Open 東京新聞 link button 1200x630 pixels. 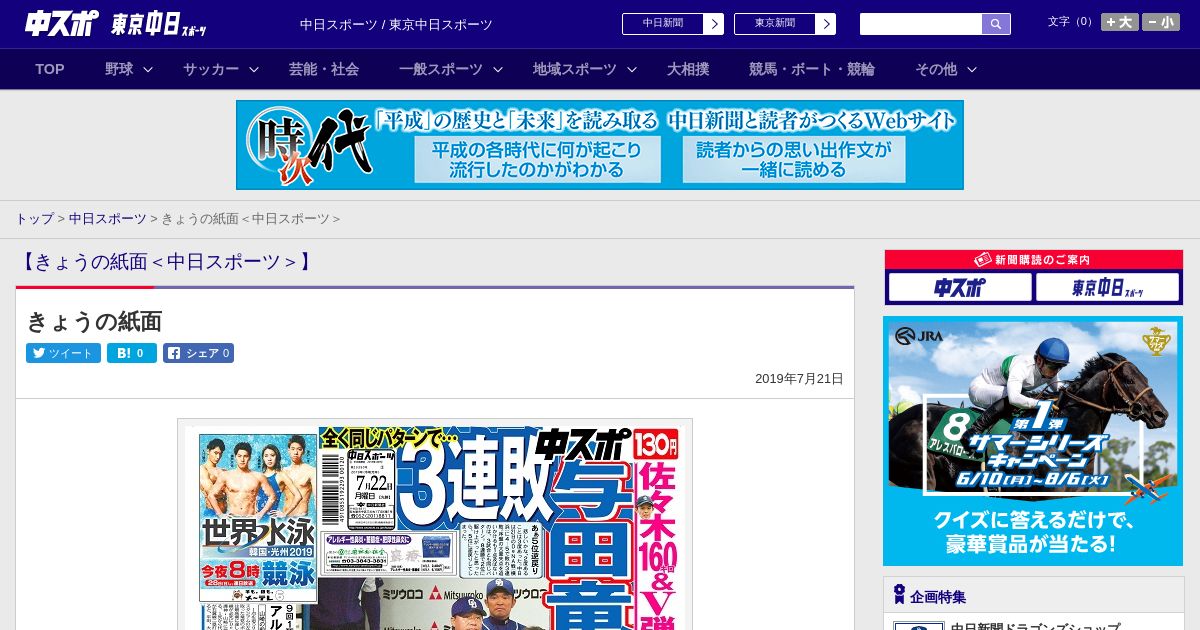775,24
